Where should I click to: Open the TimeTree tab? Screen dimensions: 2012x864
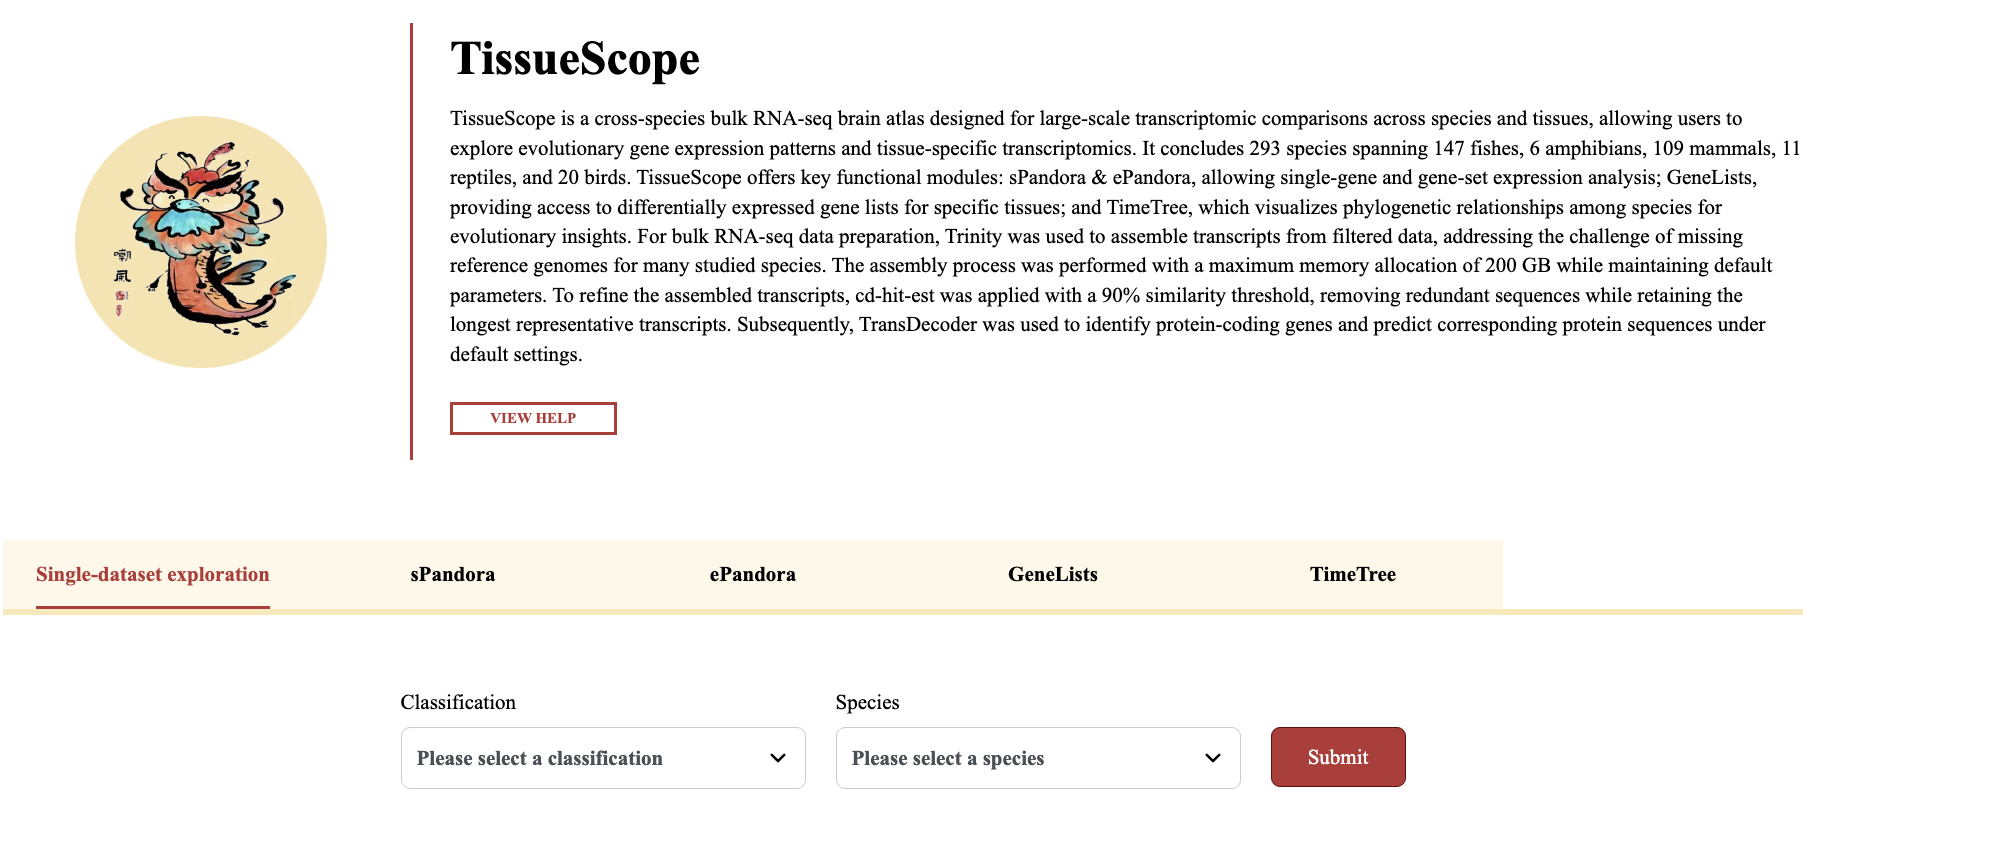[1353, 575]
